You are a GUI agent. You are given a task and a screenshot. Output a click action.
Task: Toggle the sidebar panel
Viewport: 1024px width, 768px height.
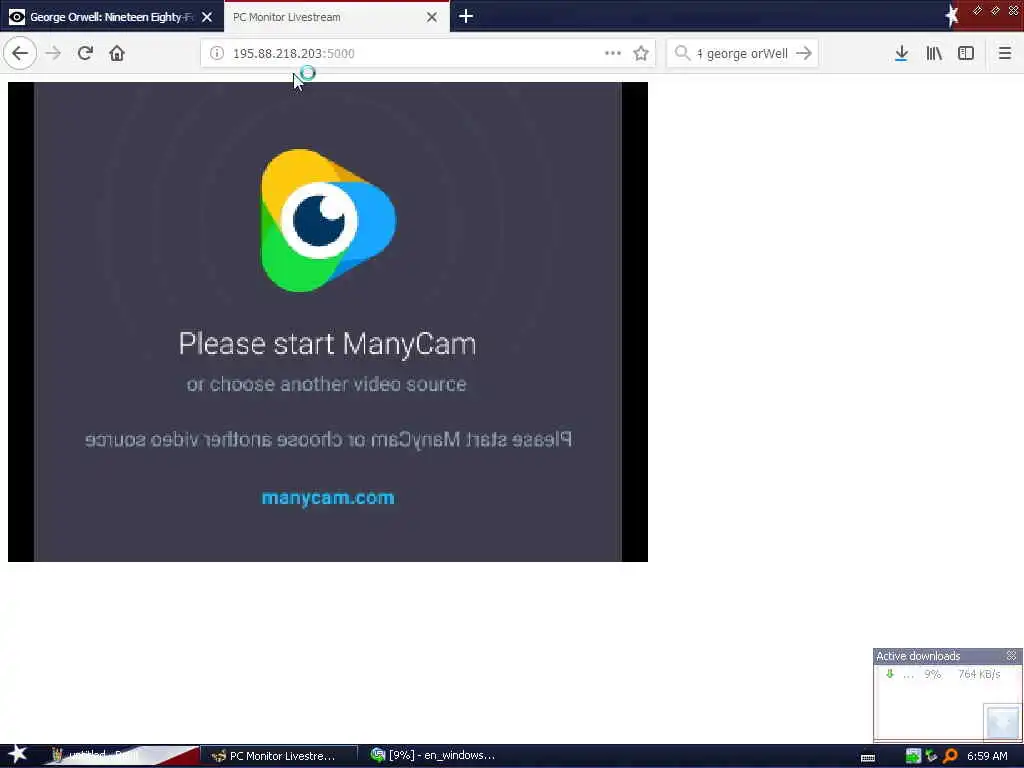click(x=966, y=53)
